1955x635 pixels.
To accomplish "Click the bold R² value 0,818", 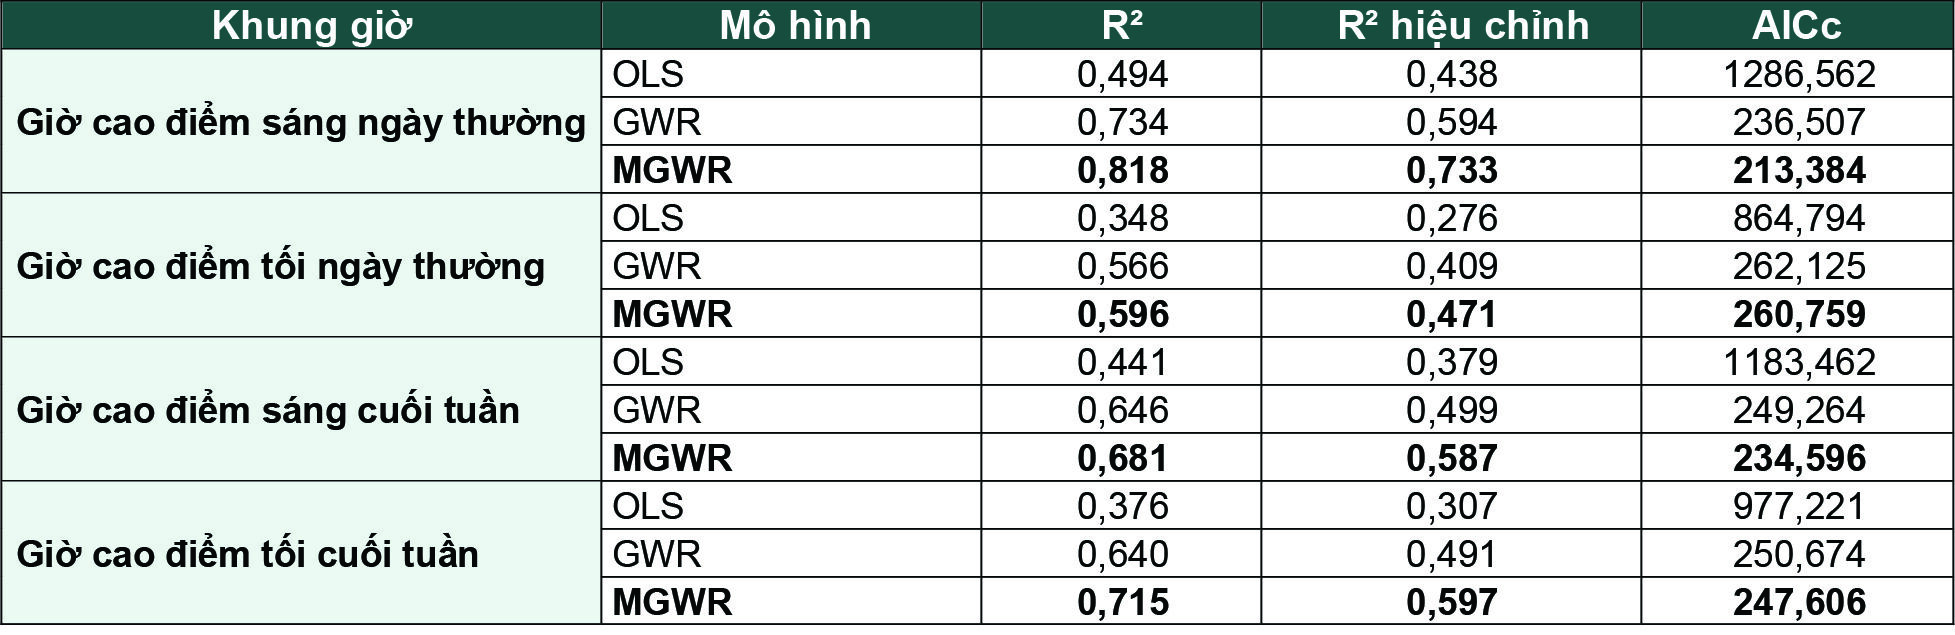I will [1121, 170].
